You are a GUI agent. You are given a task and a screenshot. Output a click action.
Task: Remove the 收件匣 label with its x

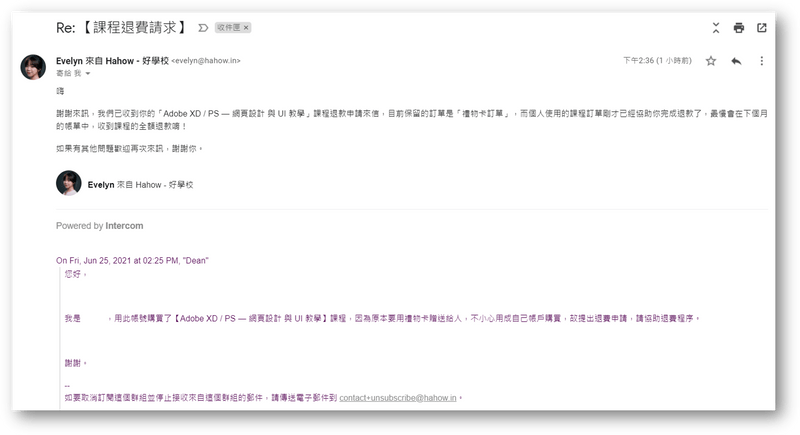pyautogui.click(x=246, y=28)
